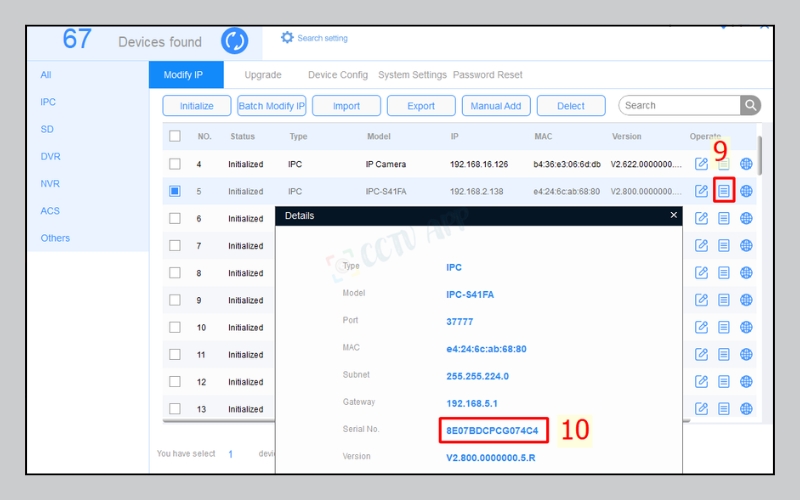Filter devices by SD
The width and height of the screenshot is (800, 500).
pos(47,129)
